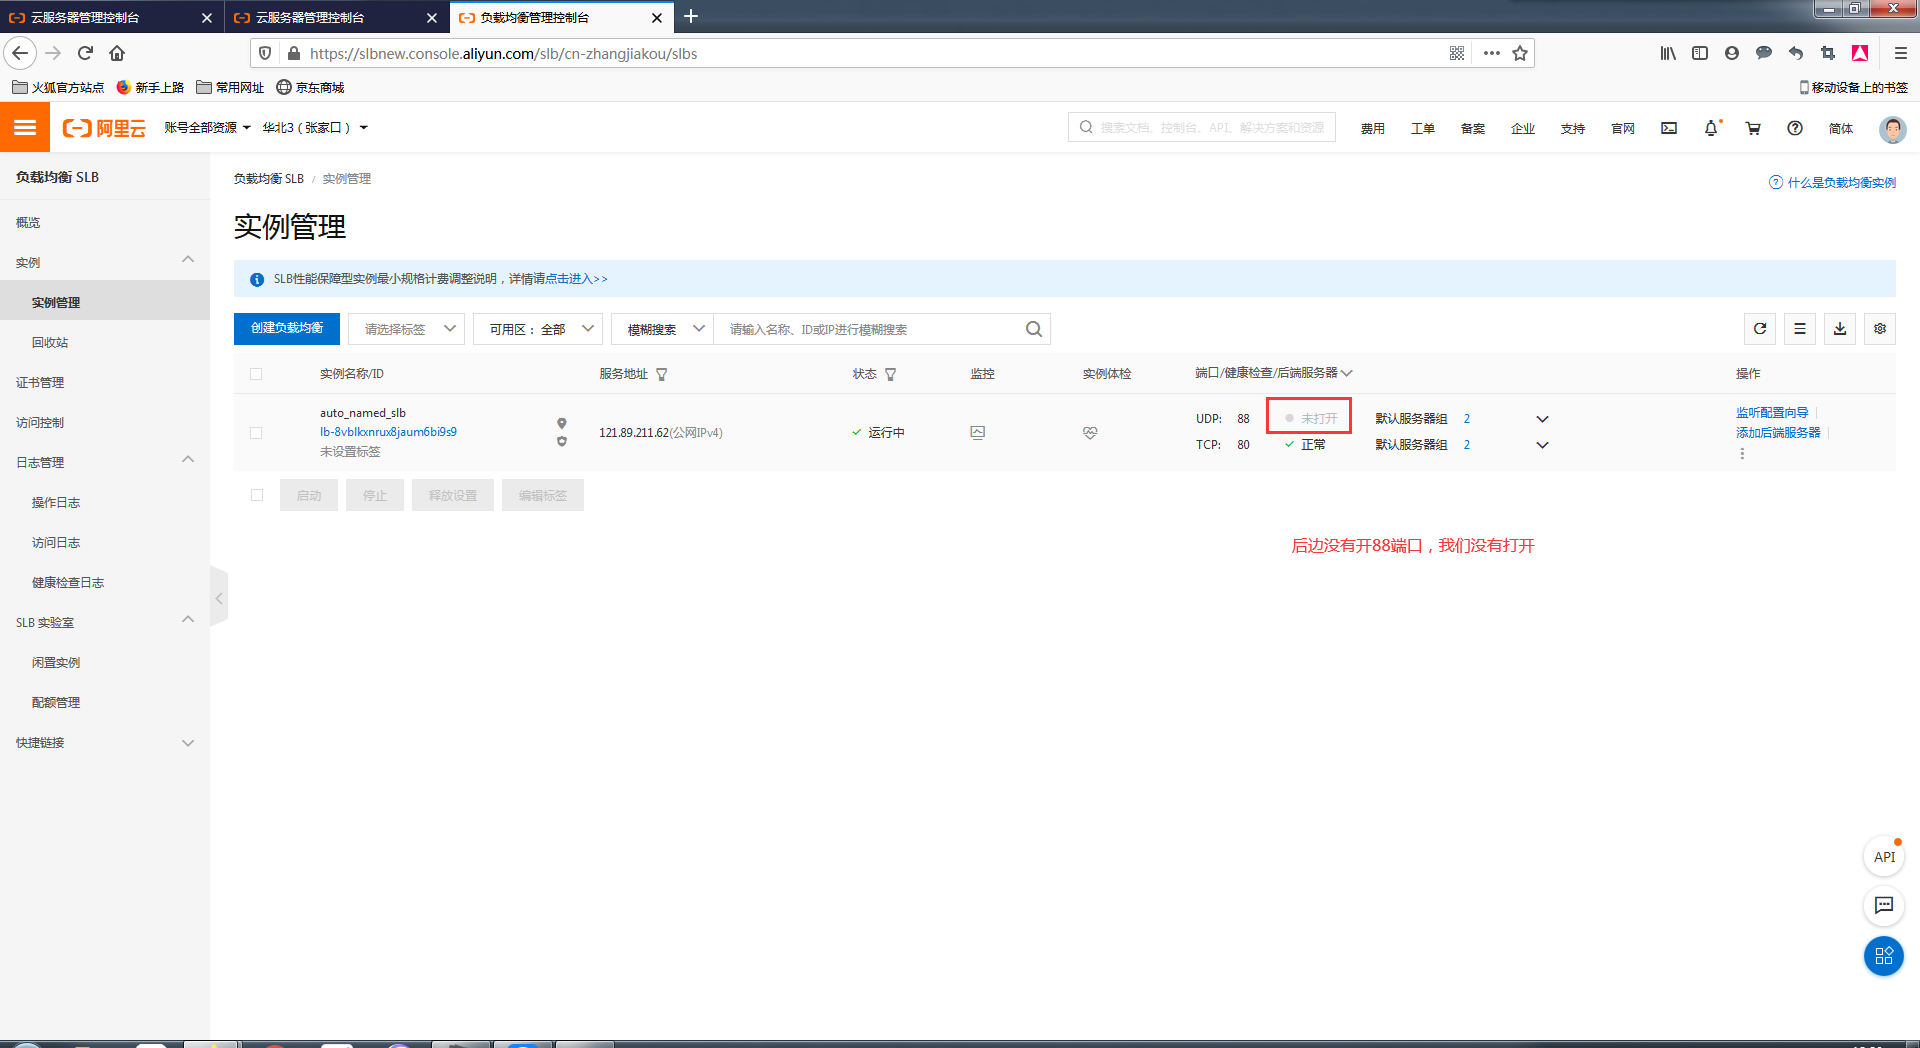Open the list column settings icon
1920x1048 pixels.
coord(1800,329)
